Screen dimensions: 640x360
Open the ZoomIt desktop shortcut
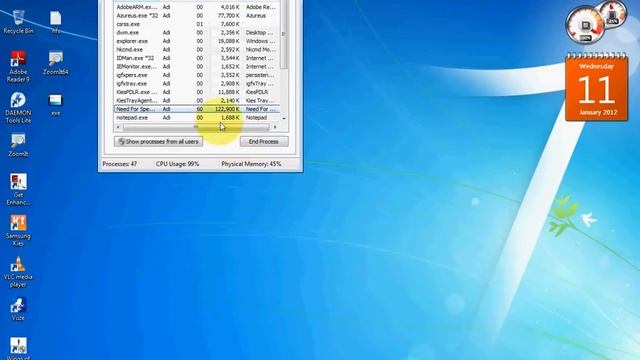tap(18, 146)
